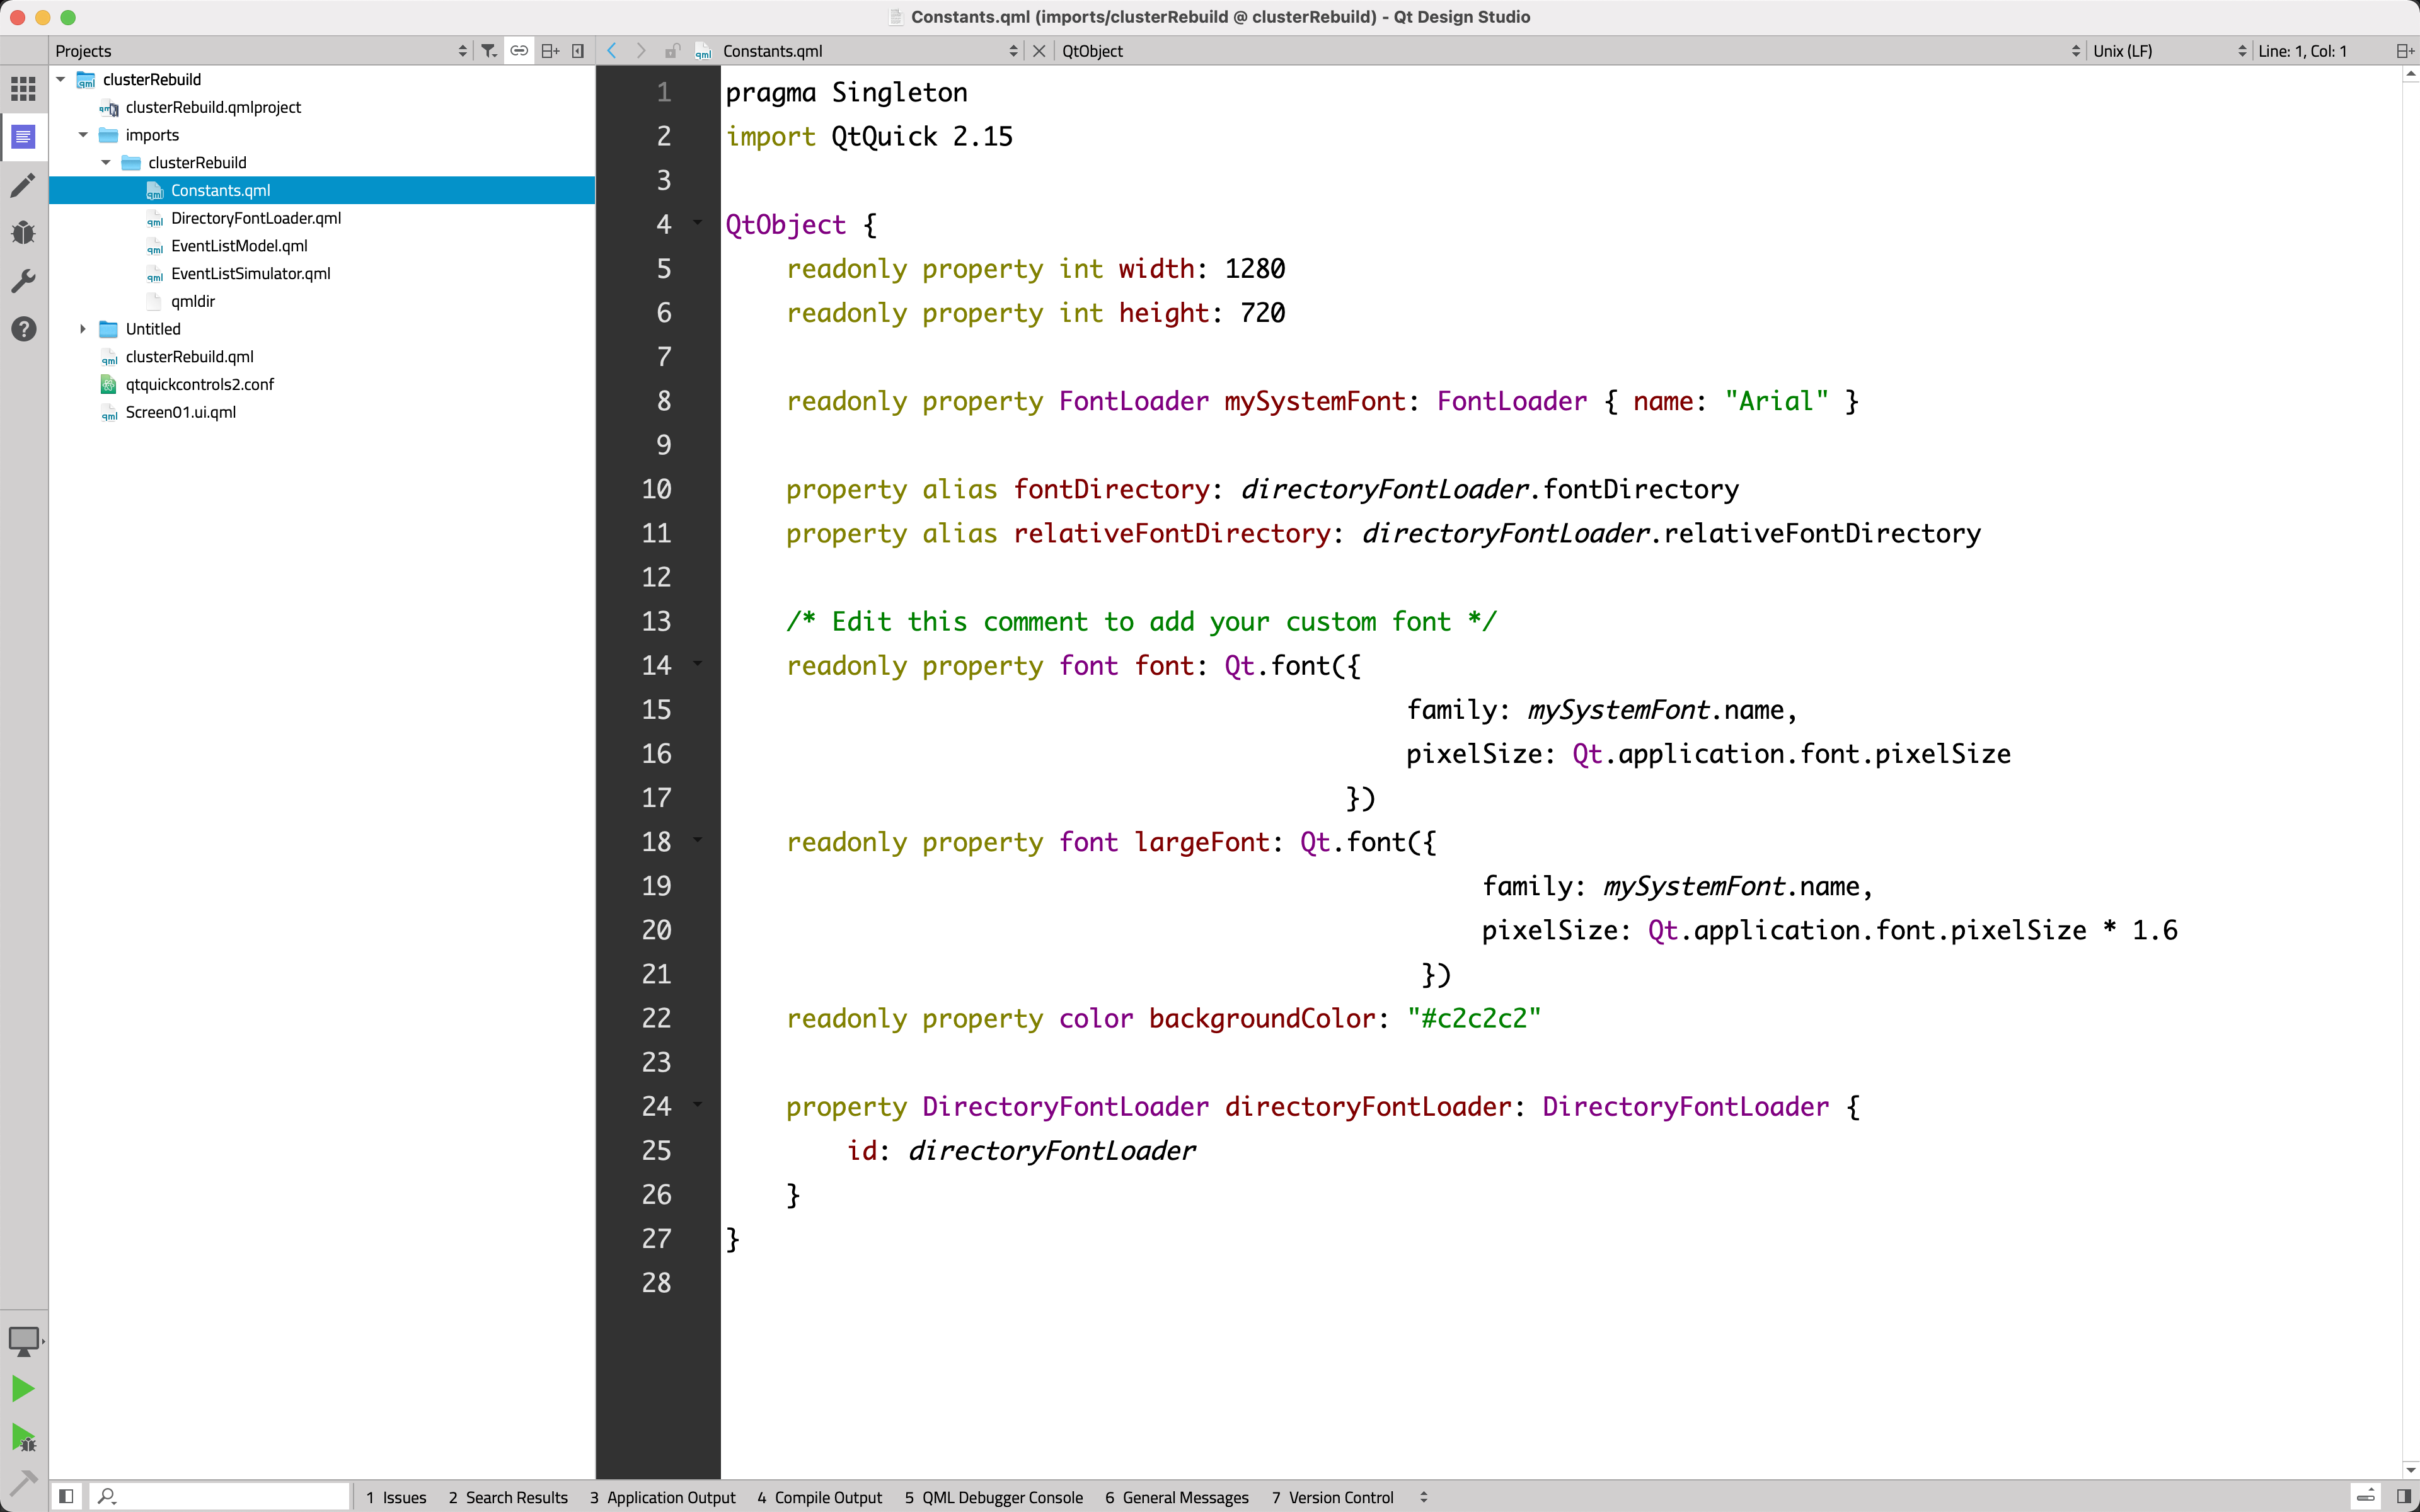Open Projects mode wrench icon
The image size is (2420, 1512).
pyautogui.click(x=23, y=281)
